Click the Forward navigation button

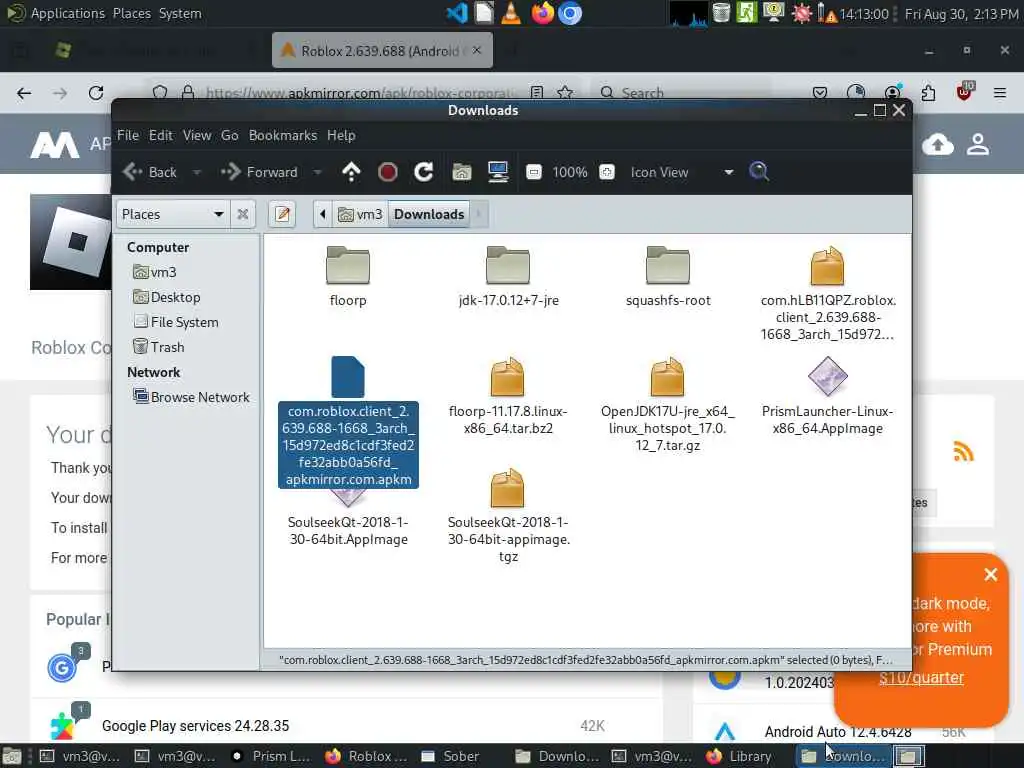(x=259, y=172)
